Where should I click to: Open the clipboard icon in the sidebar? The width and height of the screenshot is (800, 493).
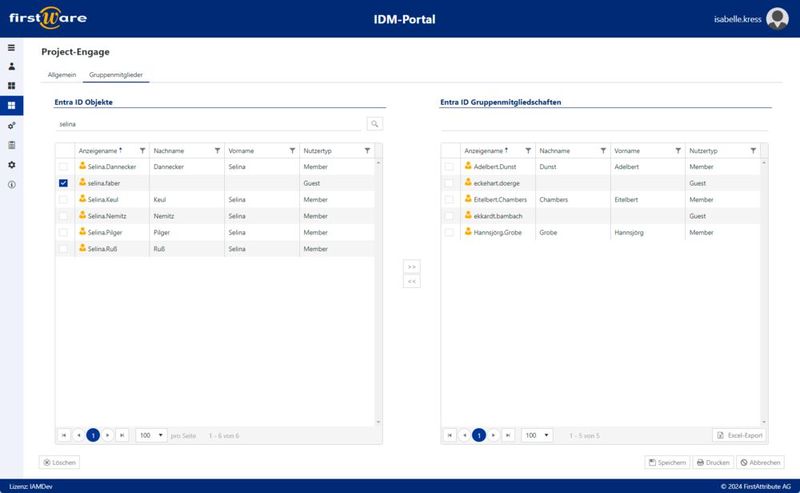pos(11,145)
